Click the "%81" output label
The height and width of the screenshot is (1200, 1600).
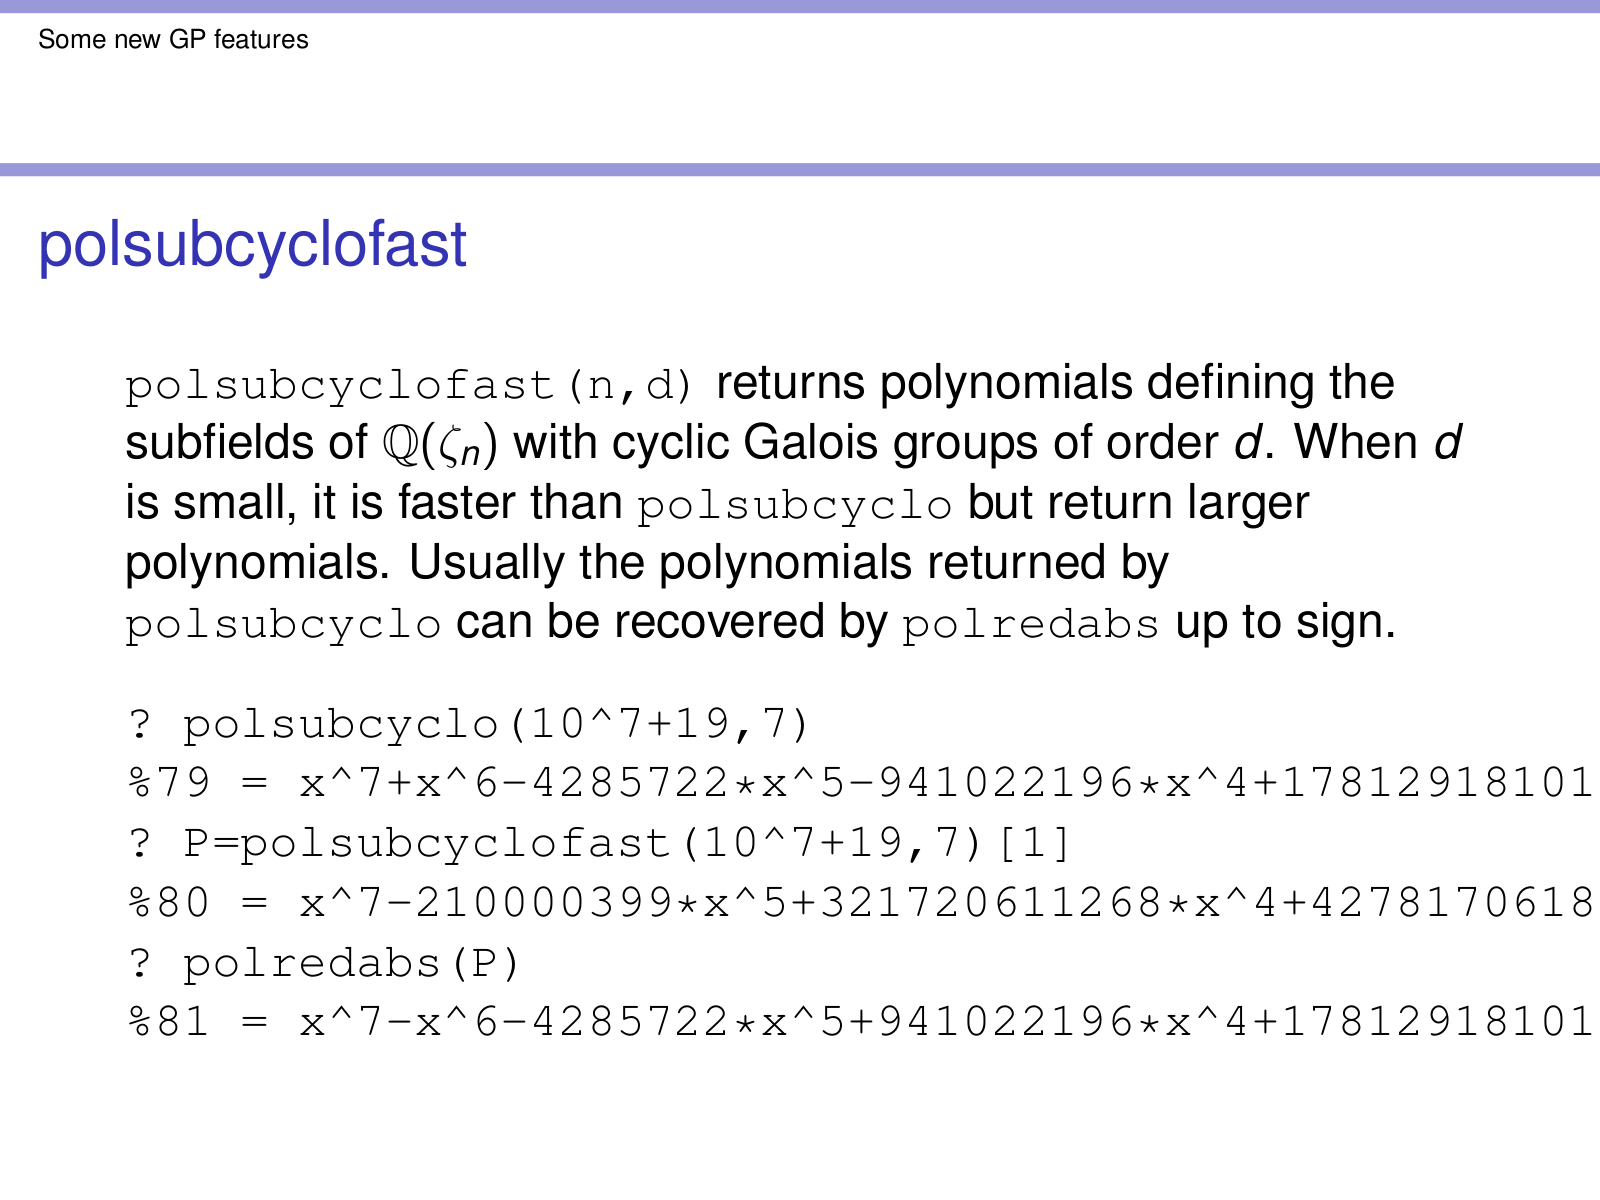pyautogui.click(x=169, y=1022)
